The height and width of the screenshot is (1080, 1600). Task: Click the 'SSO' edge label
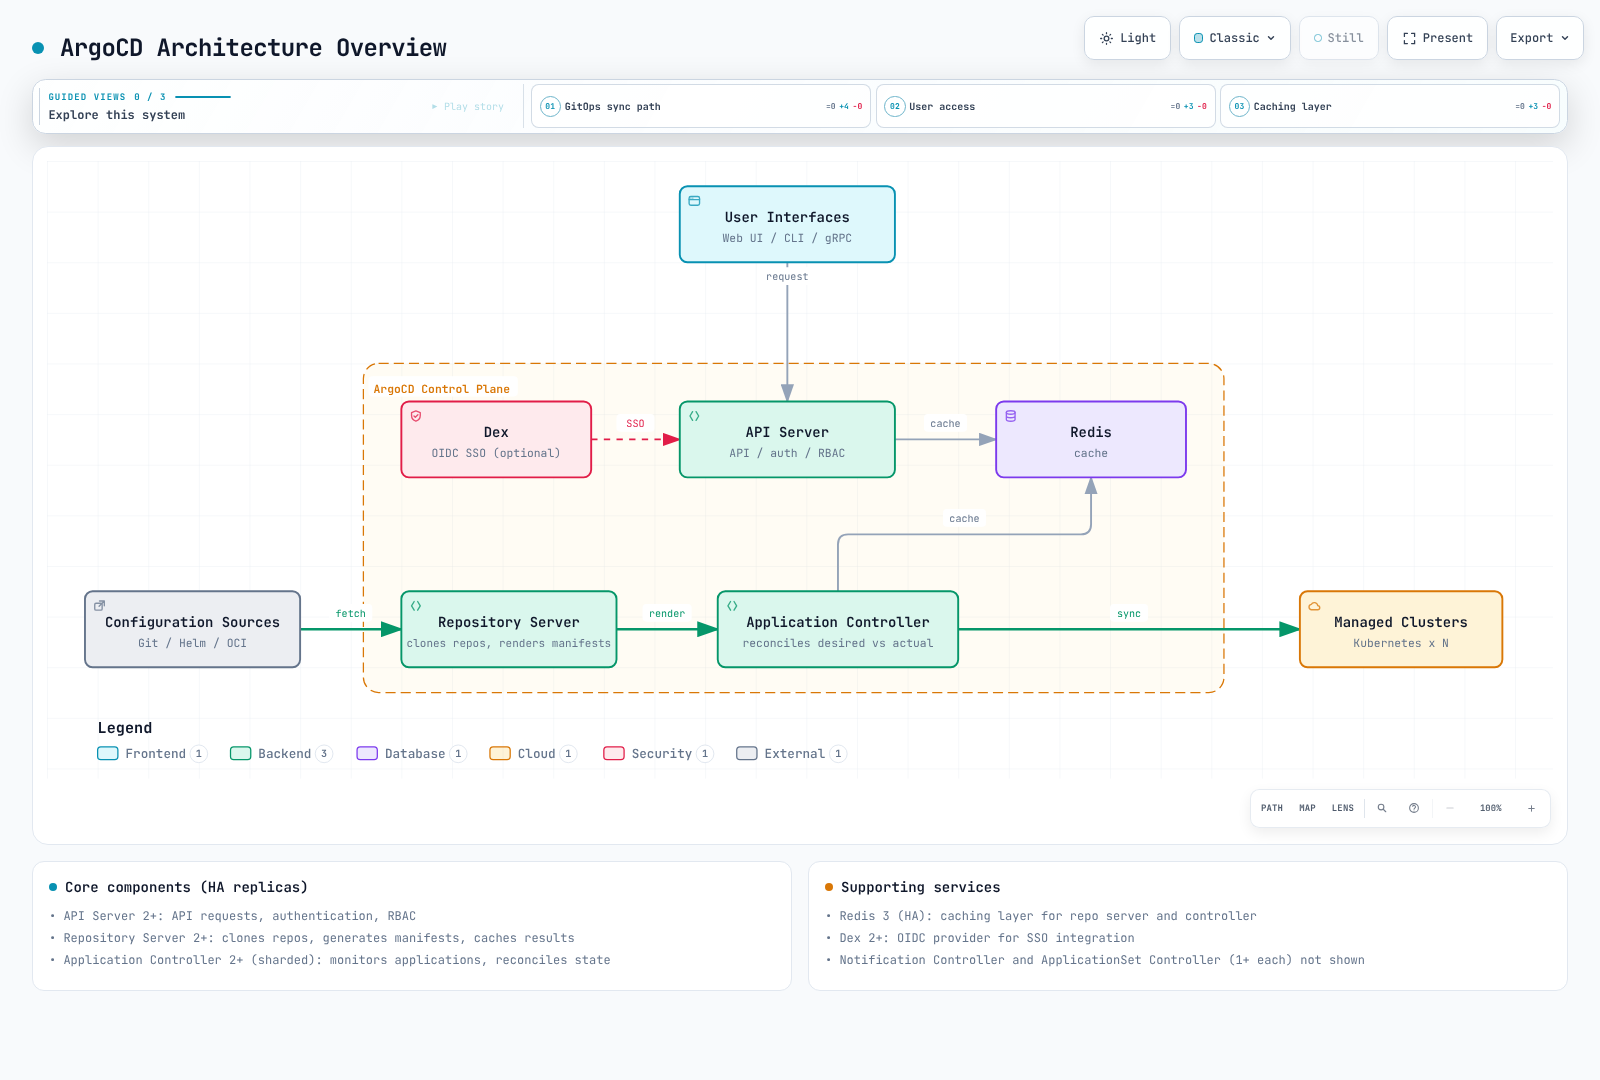point(635,424)
